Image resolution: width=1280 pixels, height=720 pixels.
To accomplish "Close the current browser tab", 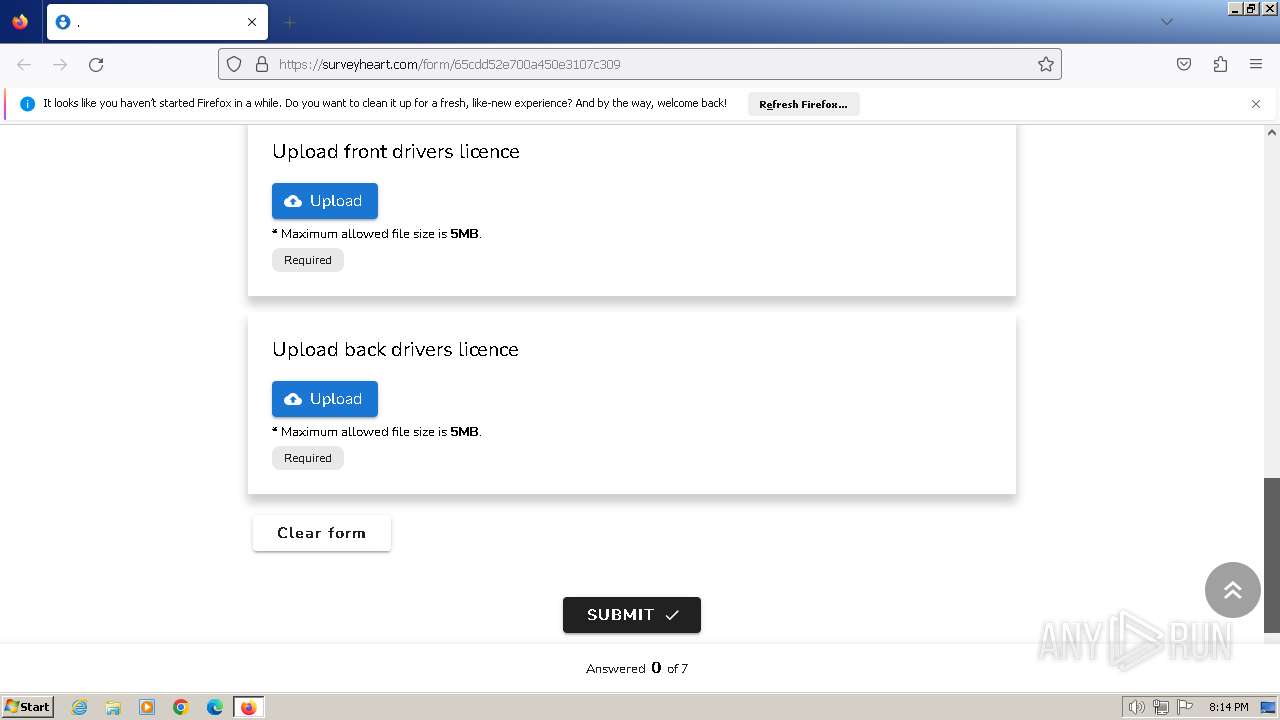I will click(252, 22).
